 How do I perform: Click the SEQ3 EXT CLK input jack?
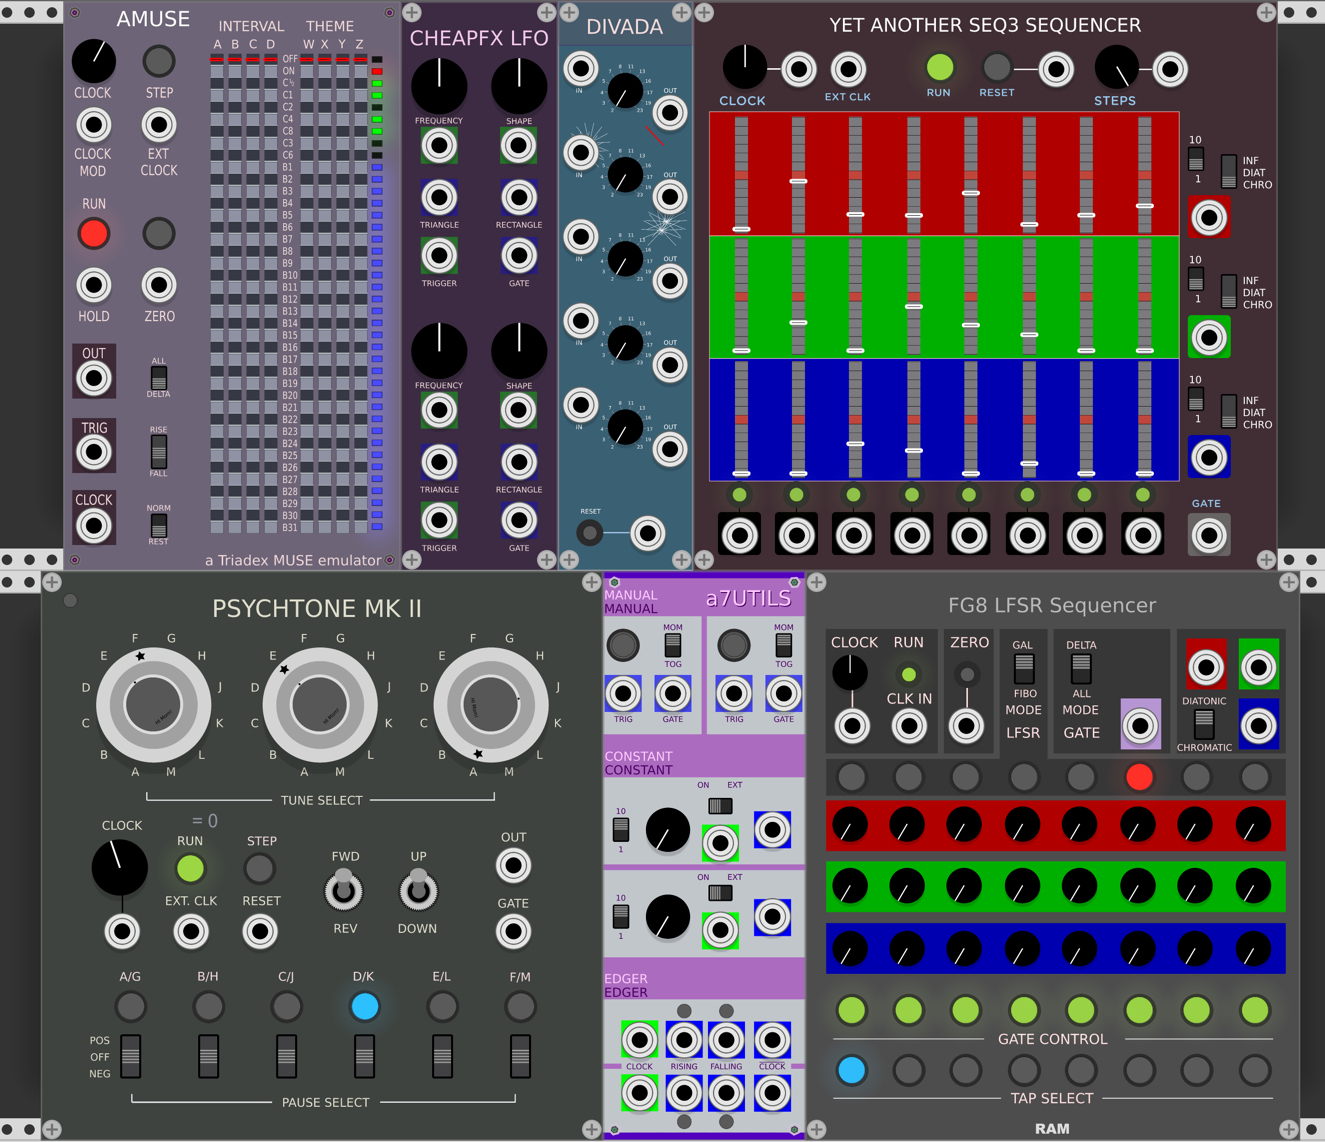(848, 69)
